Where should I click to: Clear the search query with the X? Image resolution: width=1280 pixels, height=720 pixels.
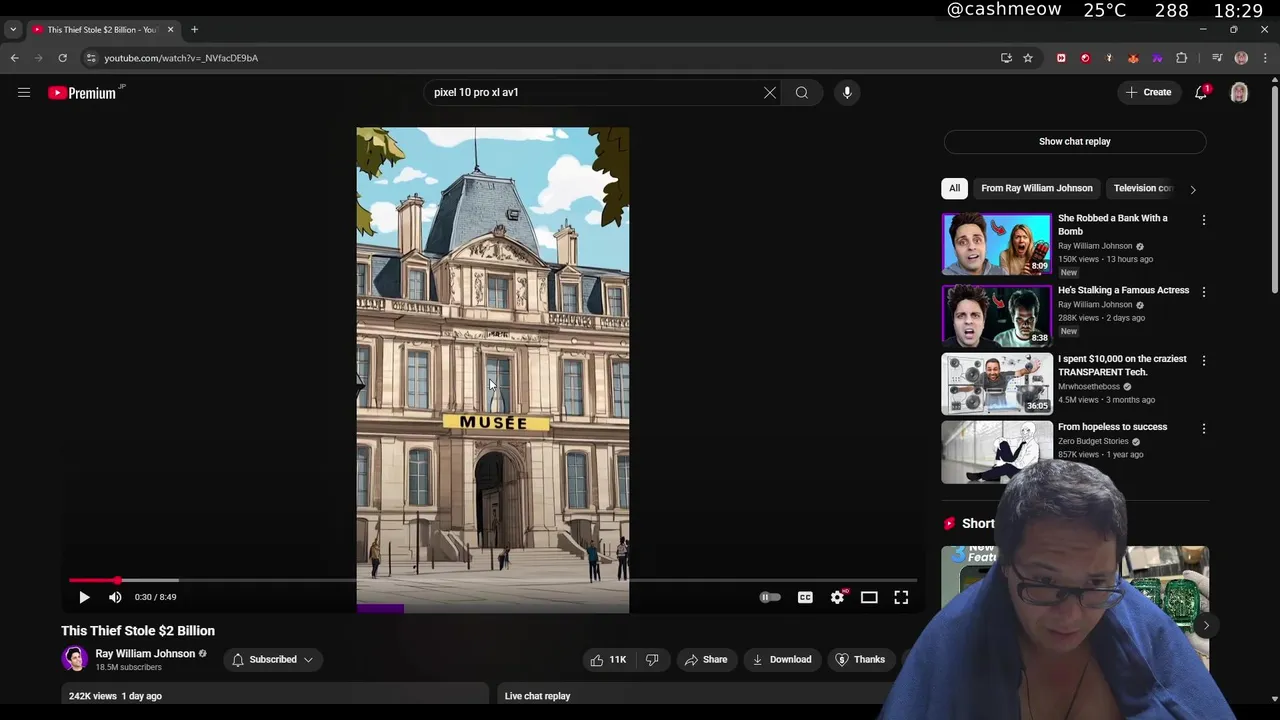pos(770,92)
